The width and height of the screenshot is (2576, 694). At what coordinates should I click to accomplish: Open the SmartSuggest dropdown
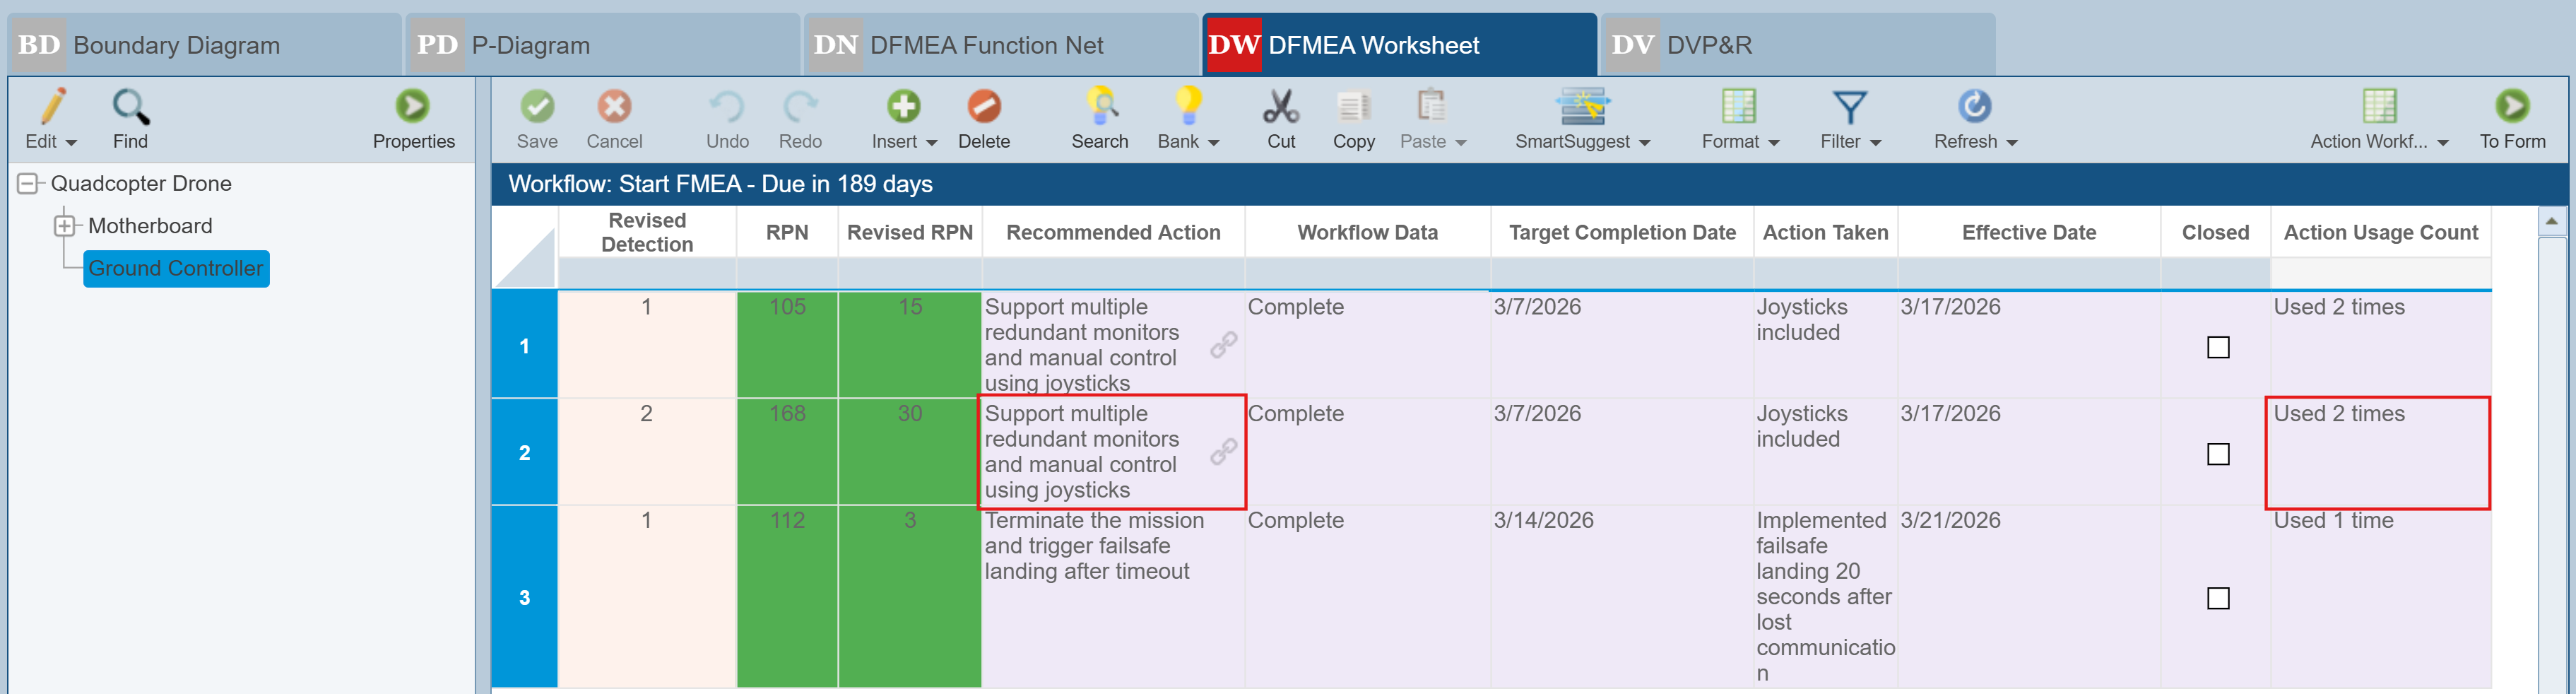coord(1582,142)
